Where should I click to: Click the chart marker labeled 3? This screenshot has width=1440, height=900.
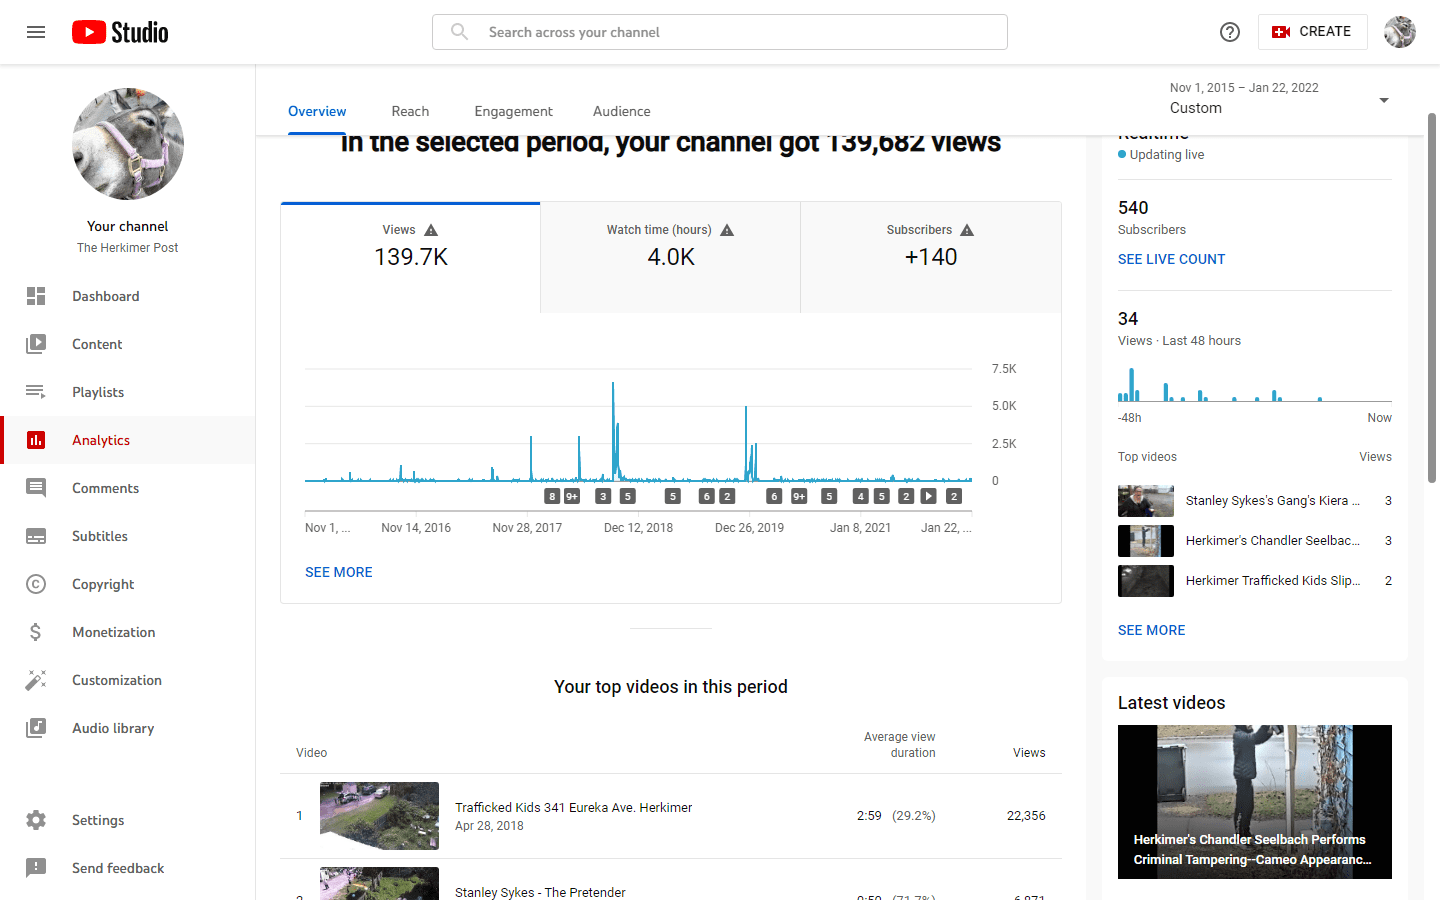pyautogui.click(x=603, y=496)
